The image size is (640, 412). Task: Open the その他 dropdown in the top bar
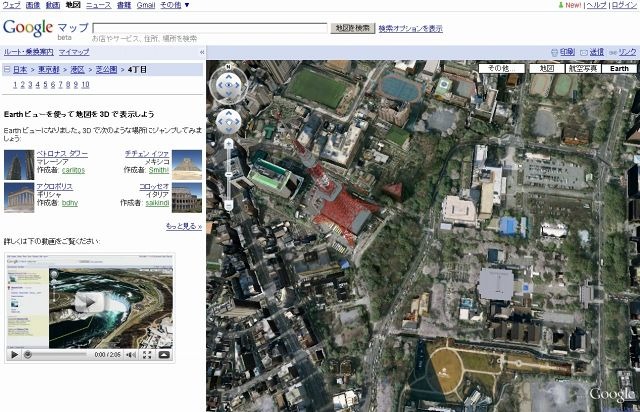pos(175,5)
